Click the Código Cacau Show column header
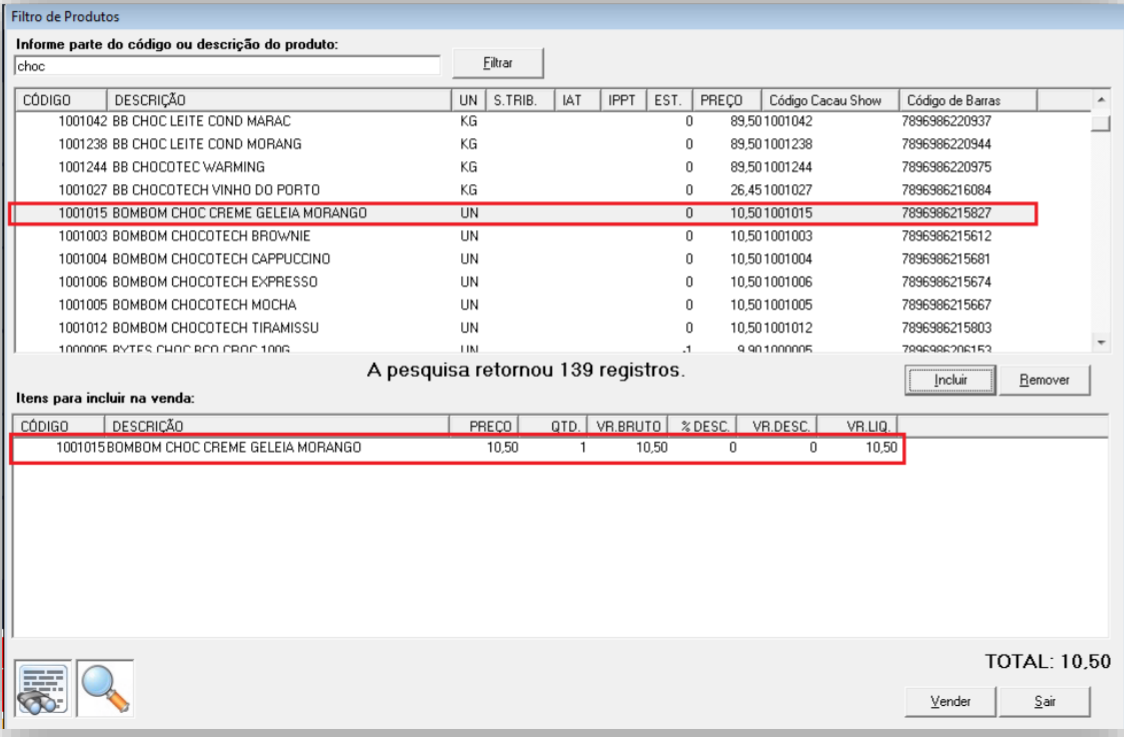The image size is (1124, 737). tap(829, 100)
